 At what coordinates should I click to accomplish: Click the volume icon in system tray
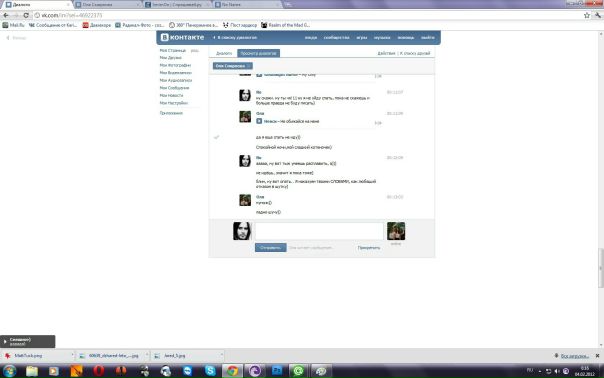tap(557, 371)
